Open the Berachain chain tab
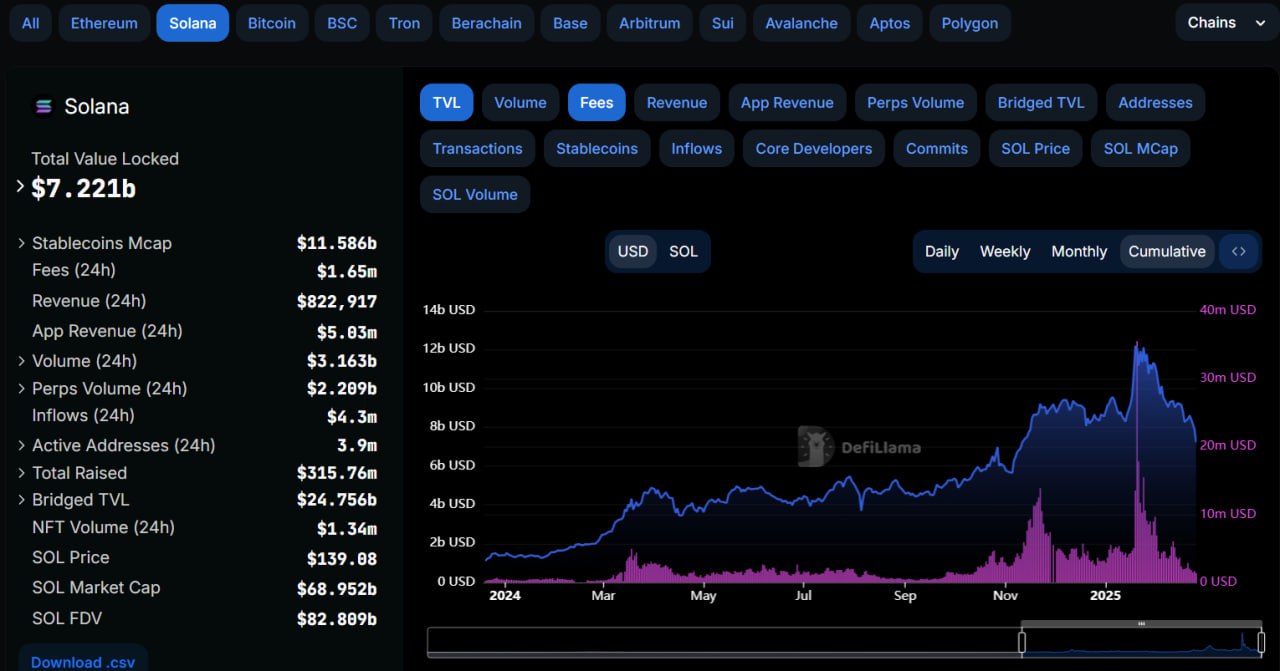Viewport: 1280px width, 671px height. (x=487, y=23)
